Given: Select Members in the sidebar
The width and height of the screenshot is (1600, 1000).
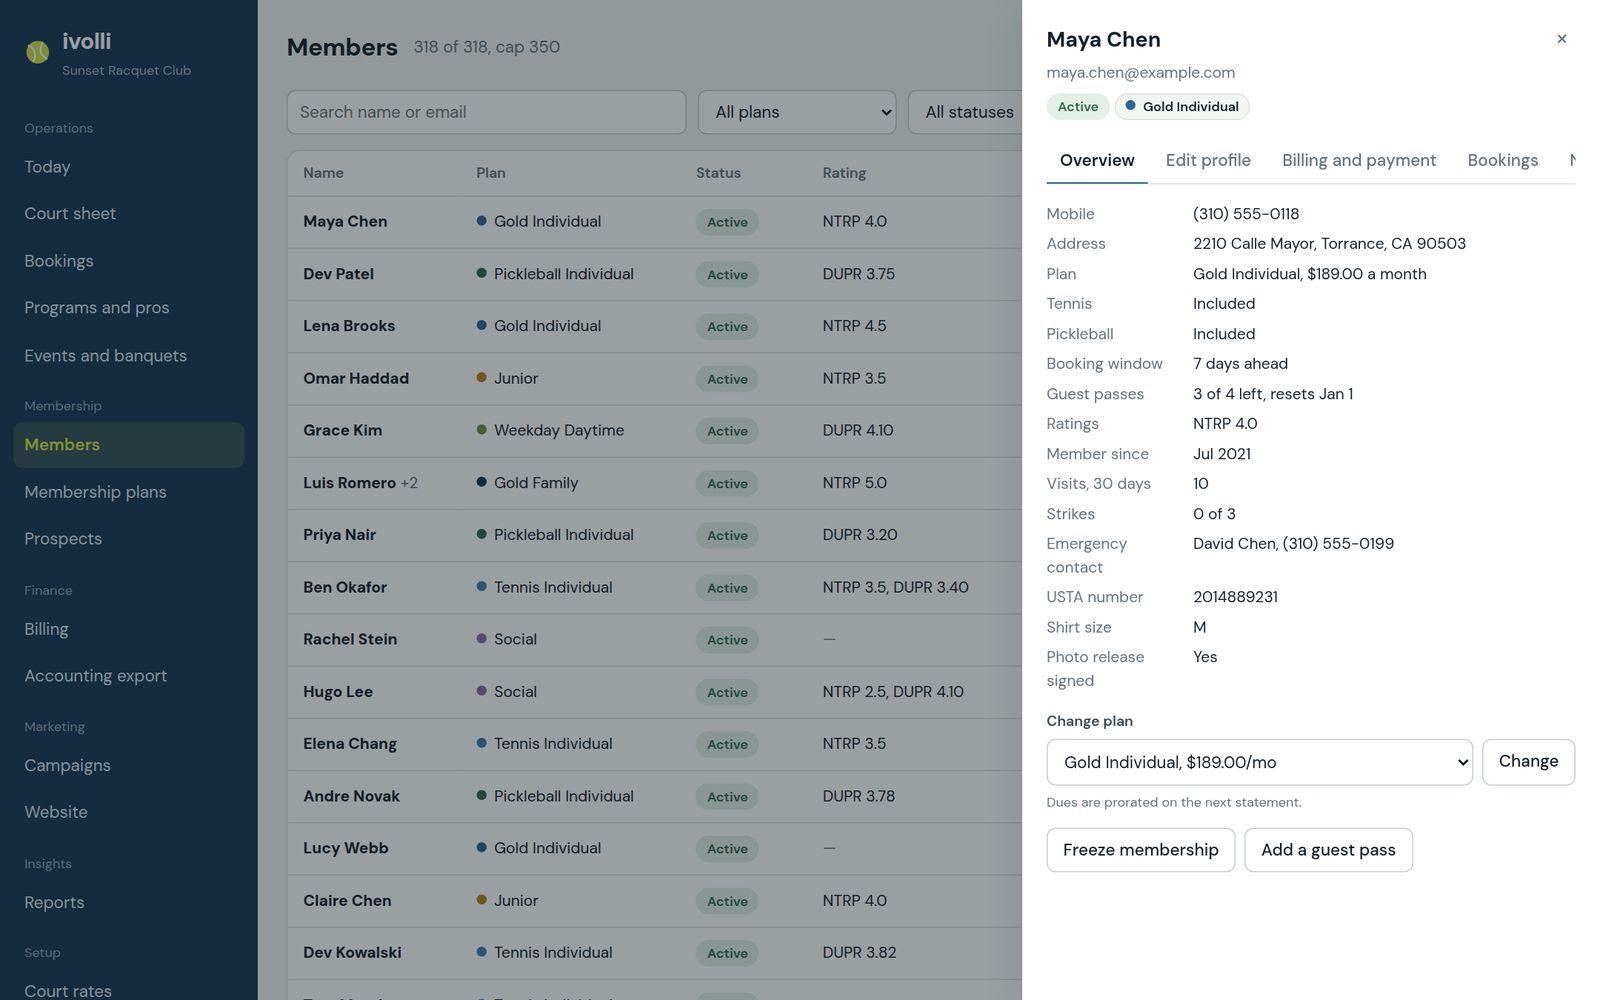Looking at the screenshot, I should point(129,445).
